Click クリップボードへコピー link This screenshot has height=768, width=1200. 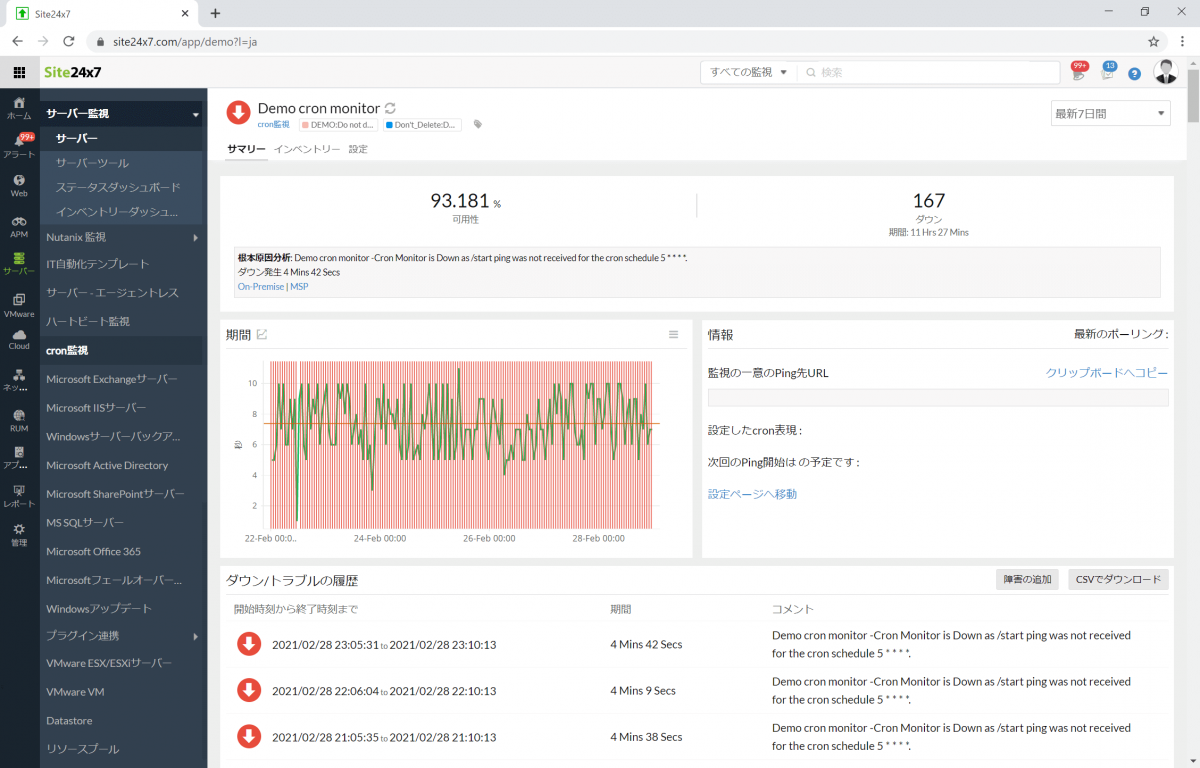(1107, 373)
